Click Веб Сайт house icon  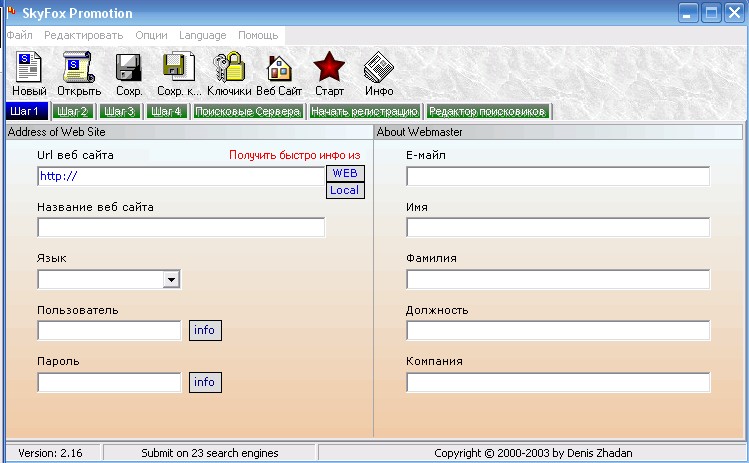279,68
